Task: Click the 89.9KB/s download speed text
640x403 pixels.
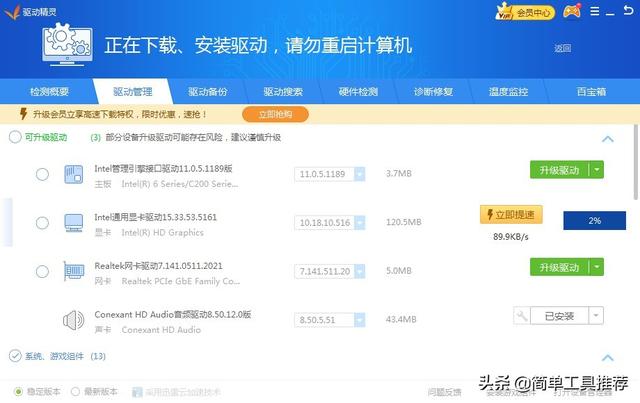Action: click(x=511, y=236)
